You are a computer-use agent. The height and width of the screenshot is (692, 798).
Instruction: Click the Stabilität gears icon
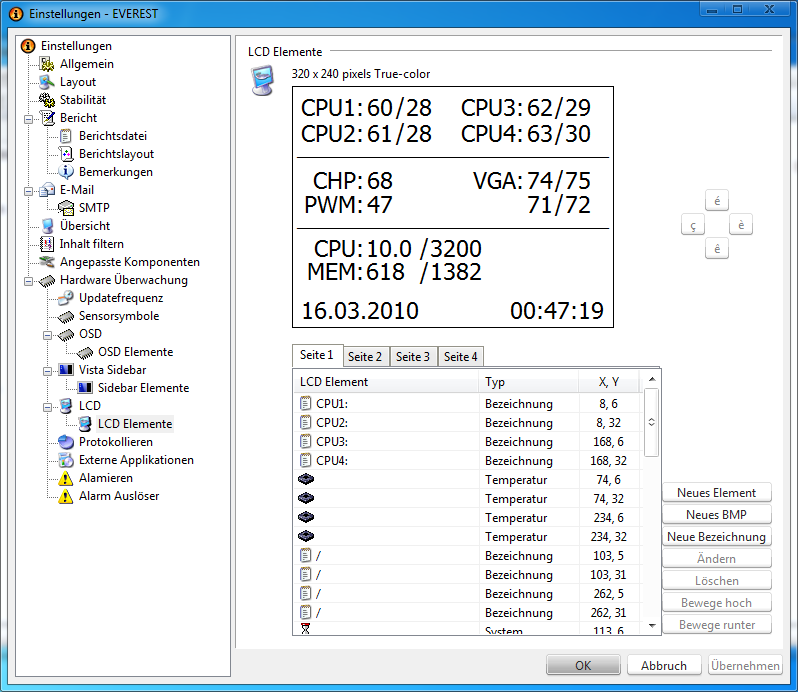point(47,100)
